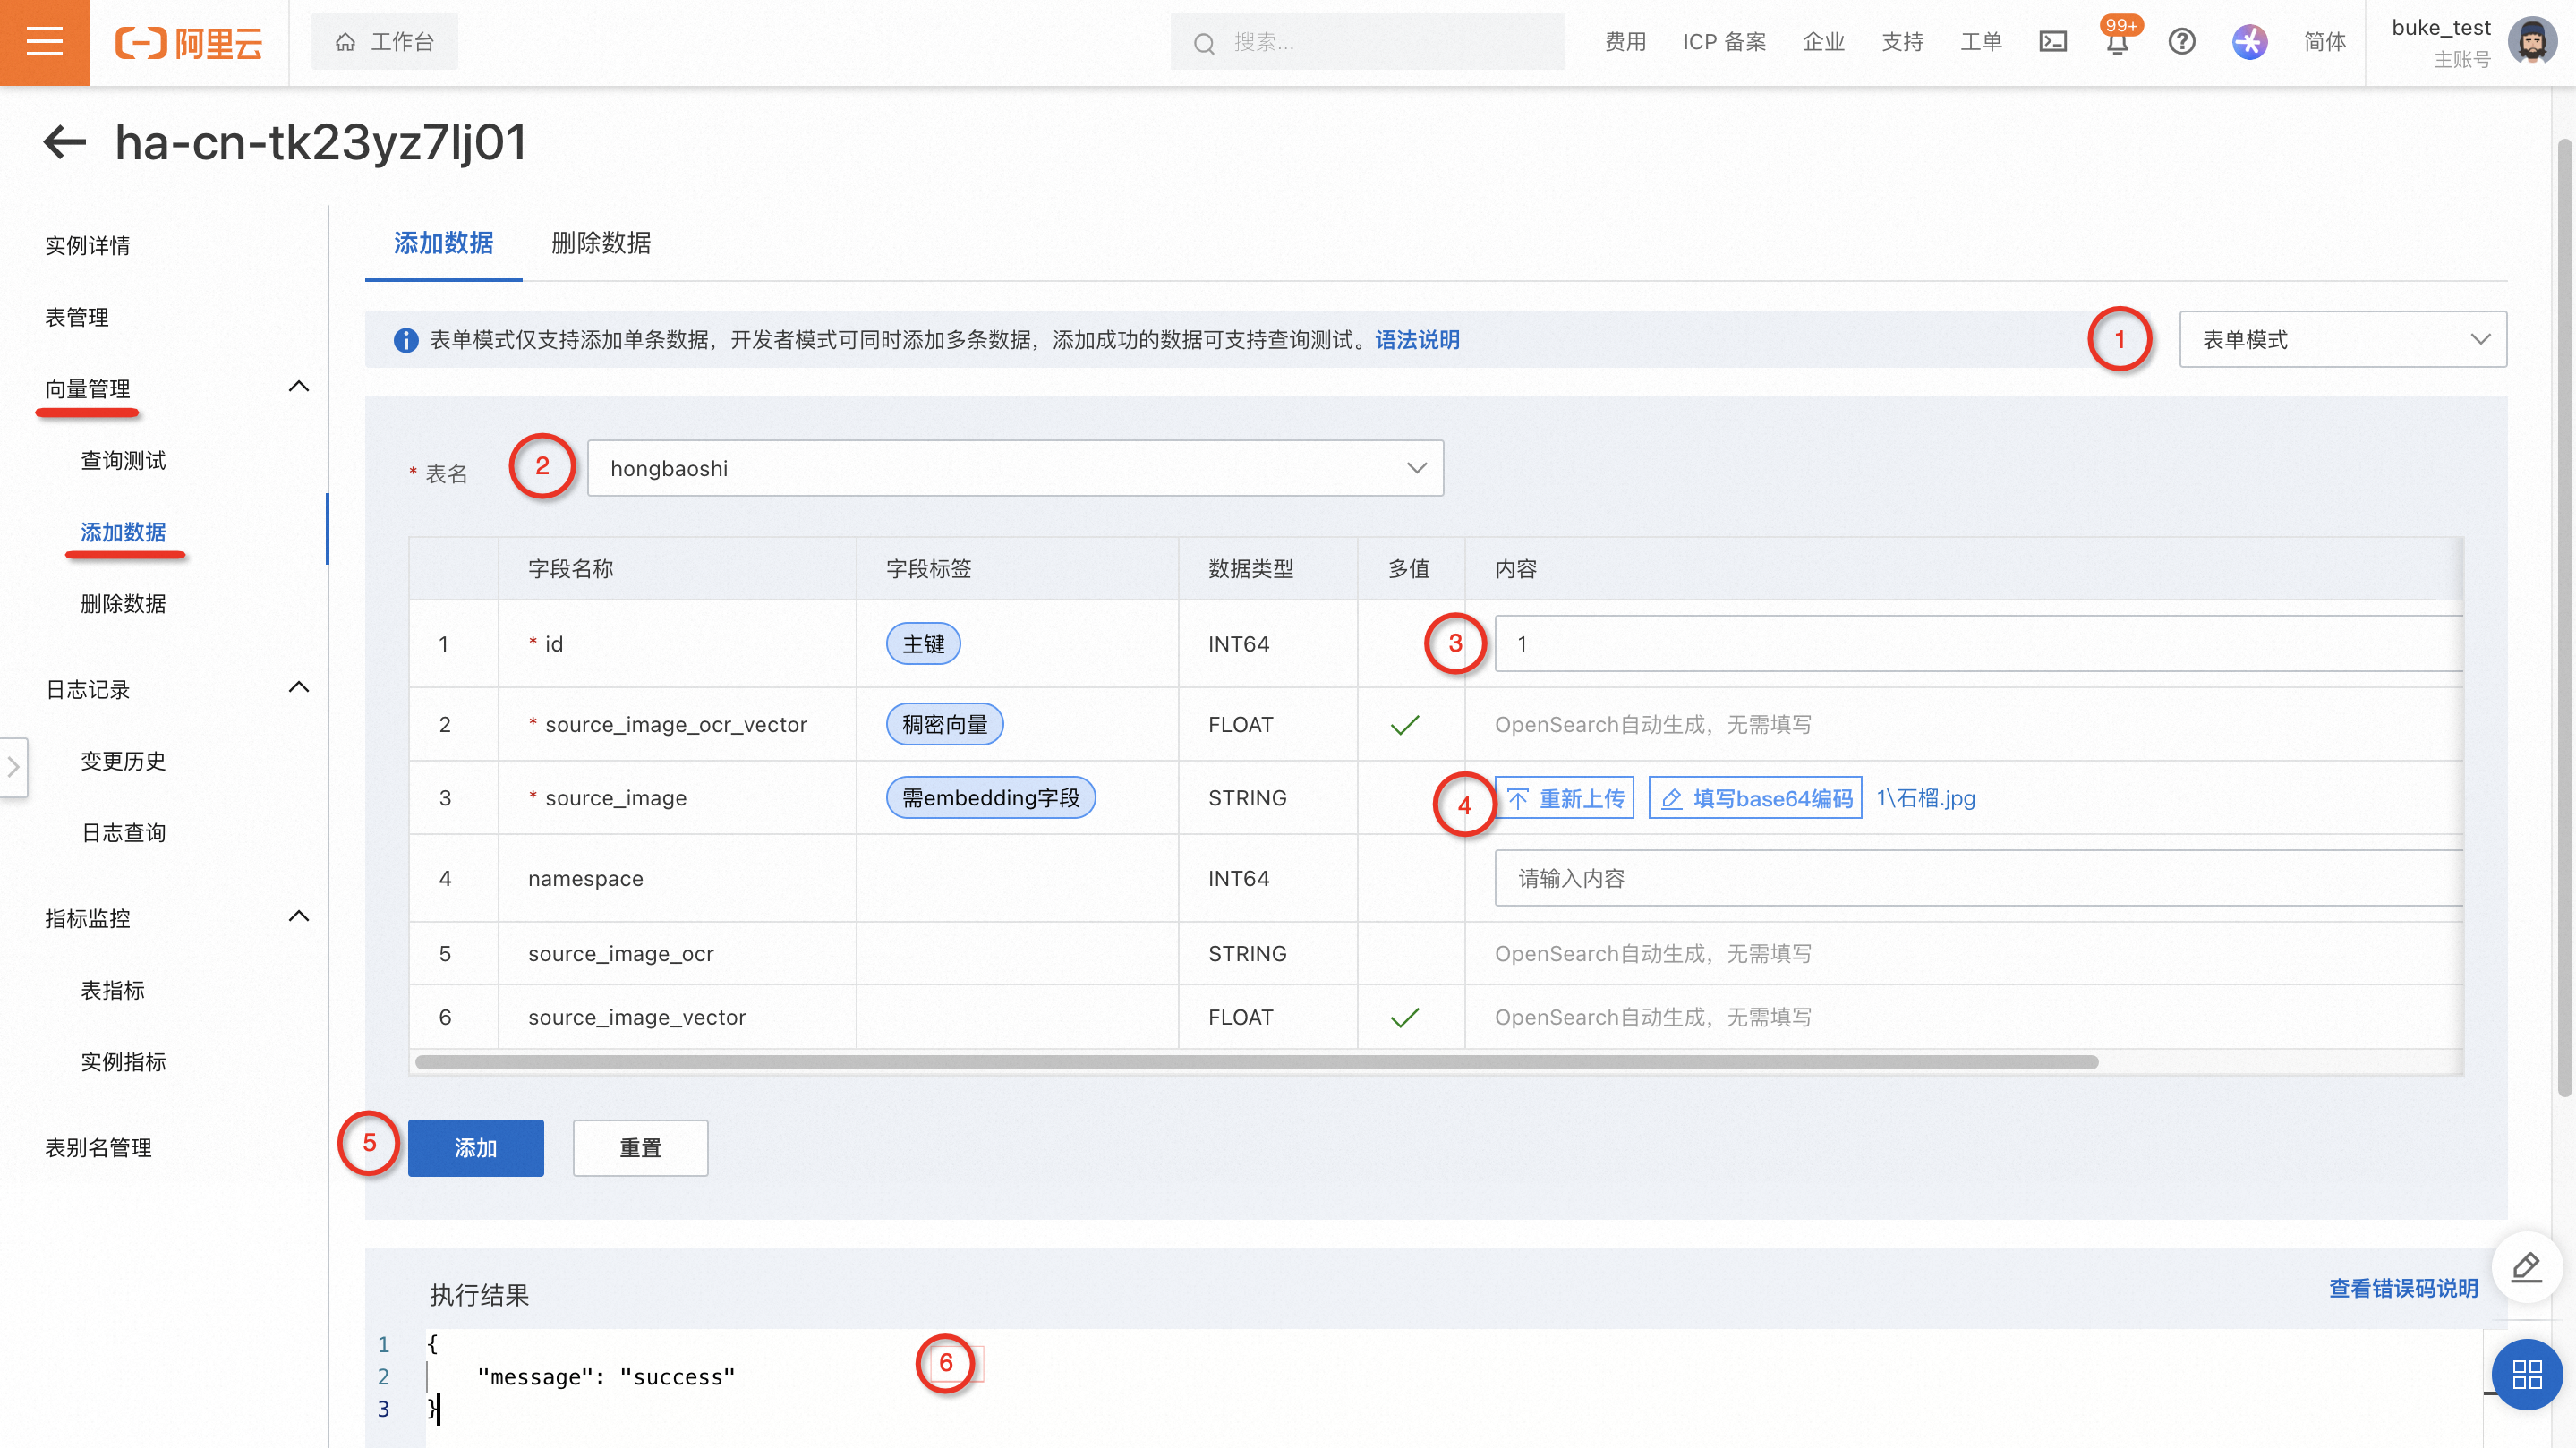Click the back arrow beside instance name
Image resolution: width=2576 pixels, height=1448 pixels.
tap(65, 142)
